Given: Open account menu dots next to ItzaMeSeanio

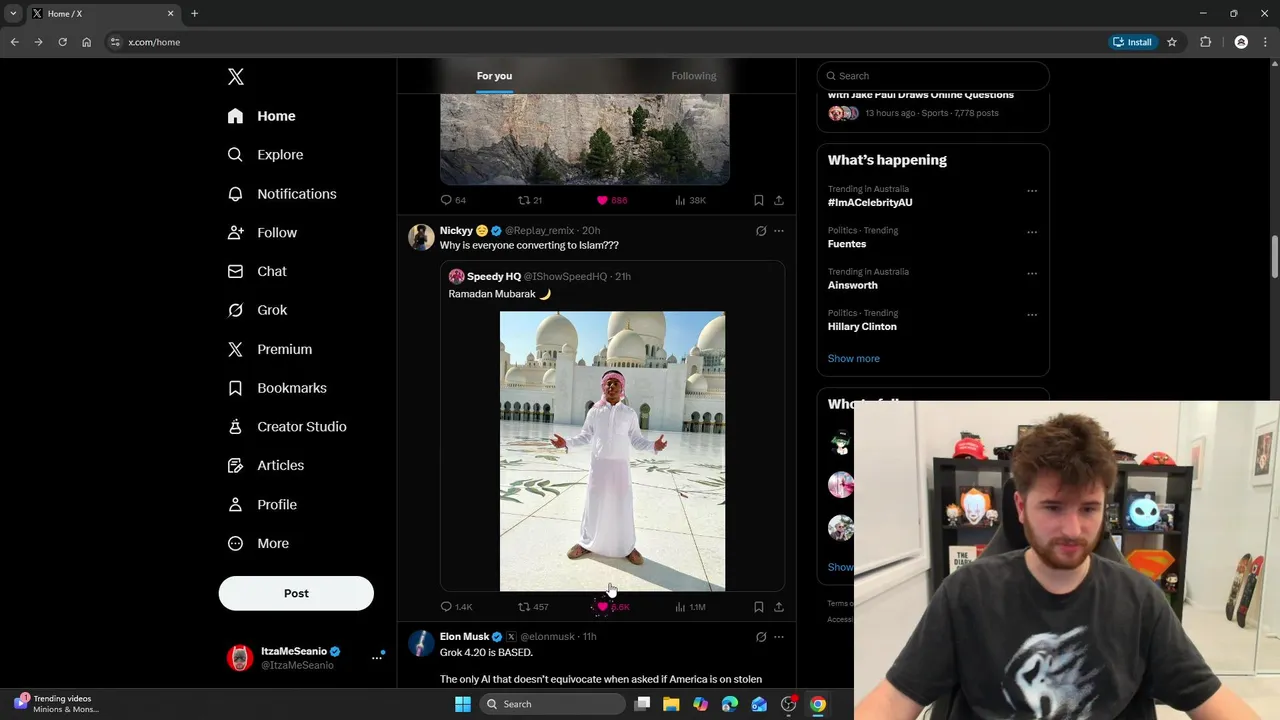Looking at the screenshot, I should pos(377,658).
